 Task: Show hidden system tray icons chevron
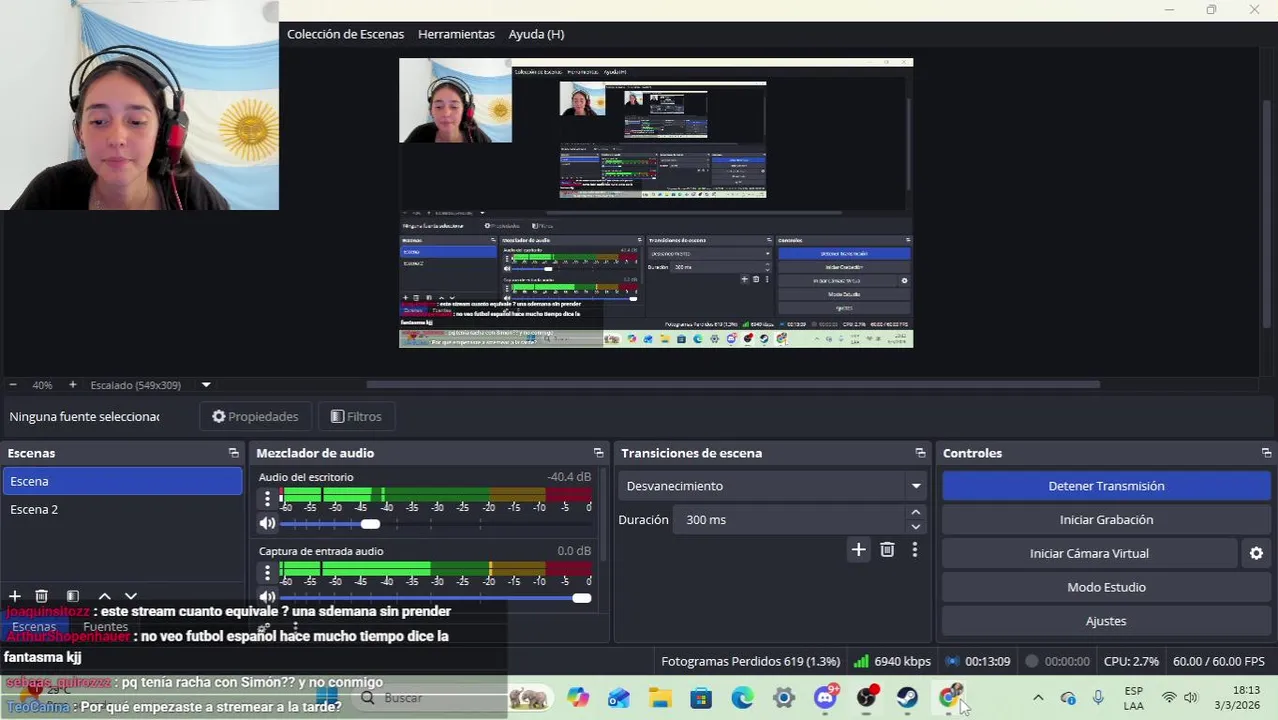tap(1038, 698)
